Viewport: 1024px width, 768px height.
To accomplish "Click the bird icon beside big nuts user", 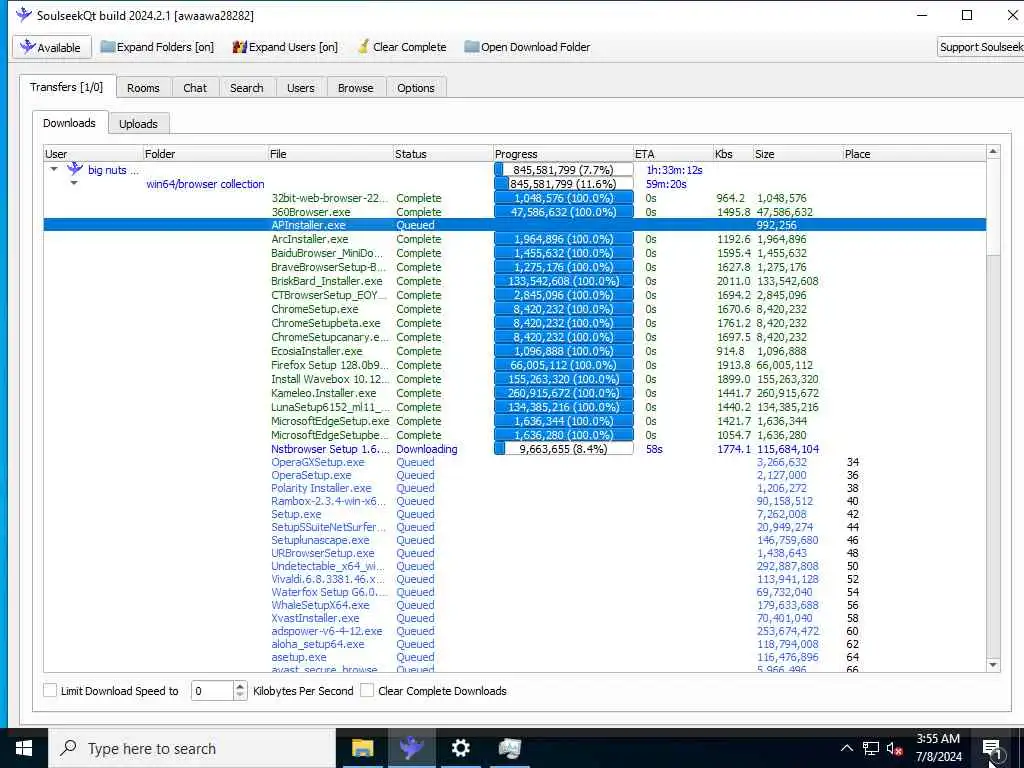I will 75,169.
